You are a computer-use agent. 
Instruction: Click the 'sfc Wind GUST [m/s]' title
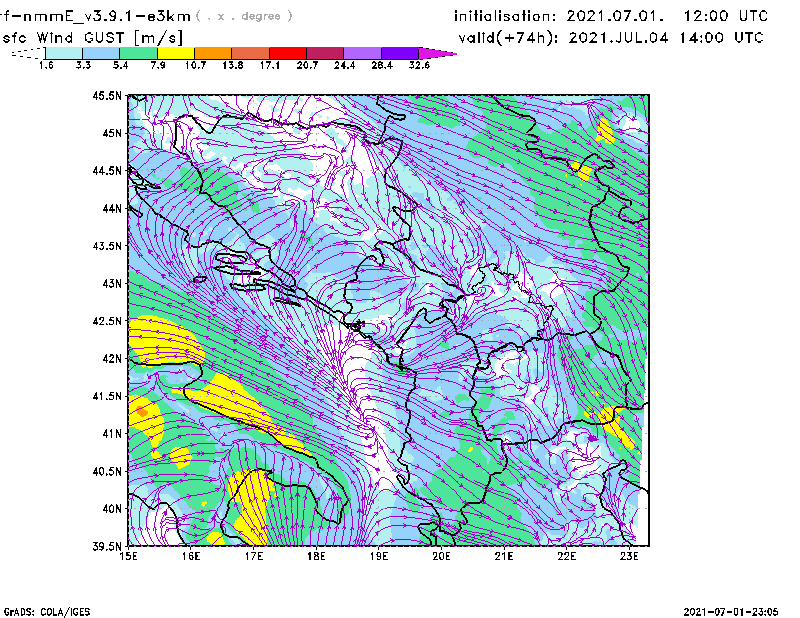(92, 38)
